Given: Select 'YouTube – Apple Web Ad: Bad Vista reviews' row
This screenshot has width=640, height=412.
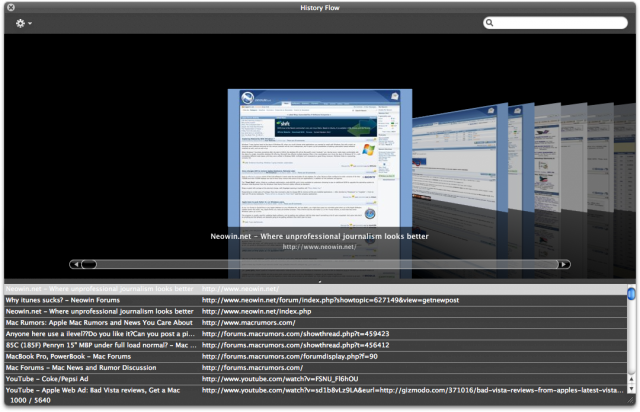Looking at the screenshot, I should [x=316, y=390].
